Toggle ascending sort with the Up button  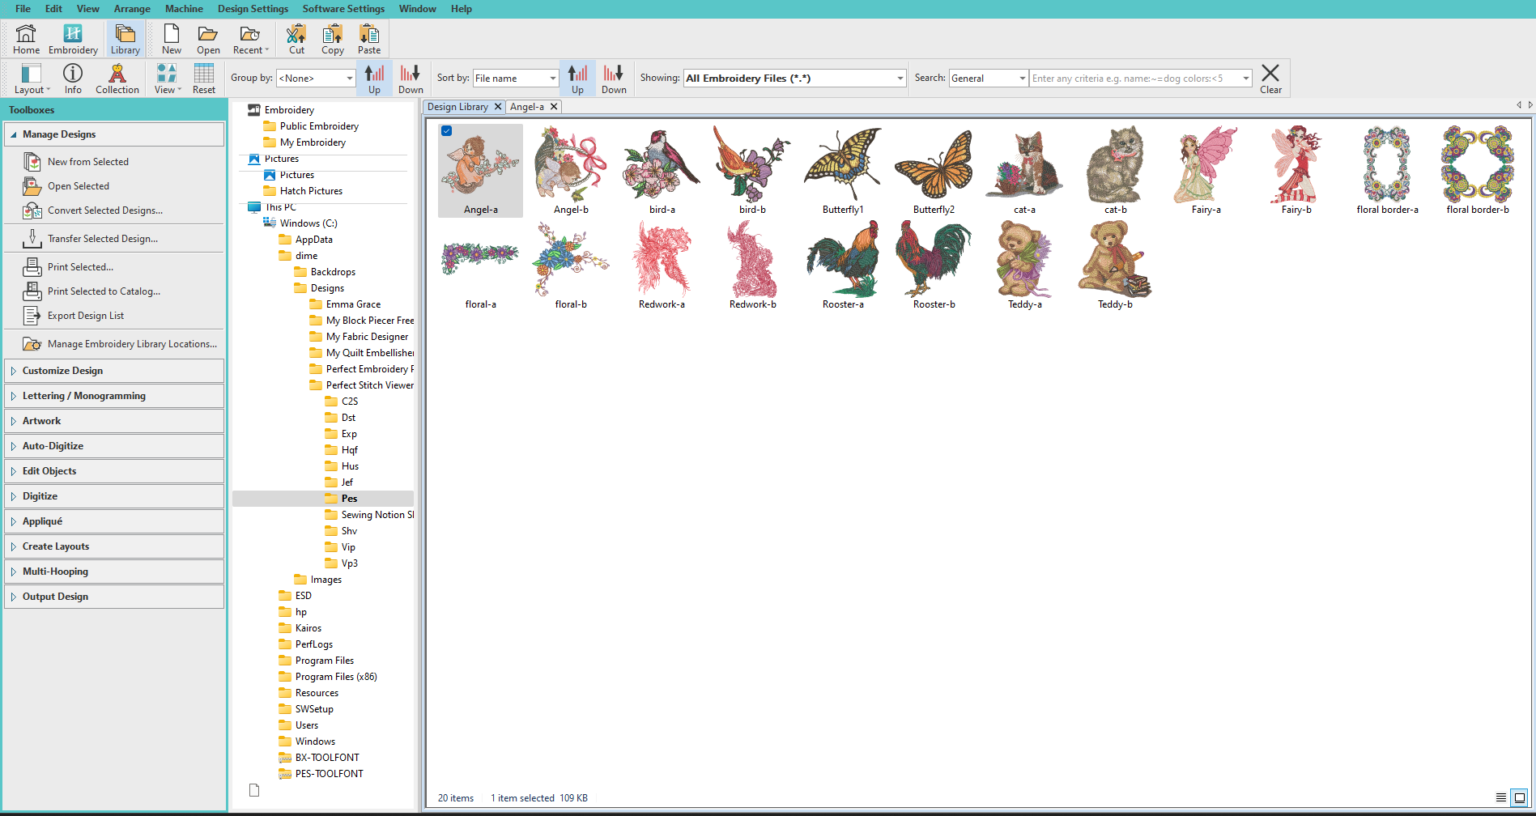[578, 77]
